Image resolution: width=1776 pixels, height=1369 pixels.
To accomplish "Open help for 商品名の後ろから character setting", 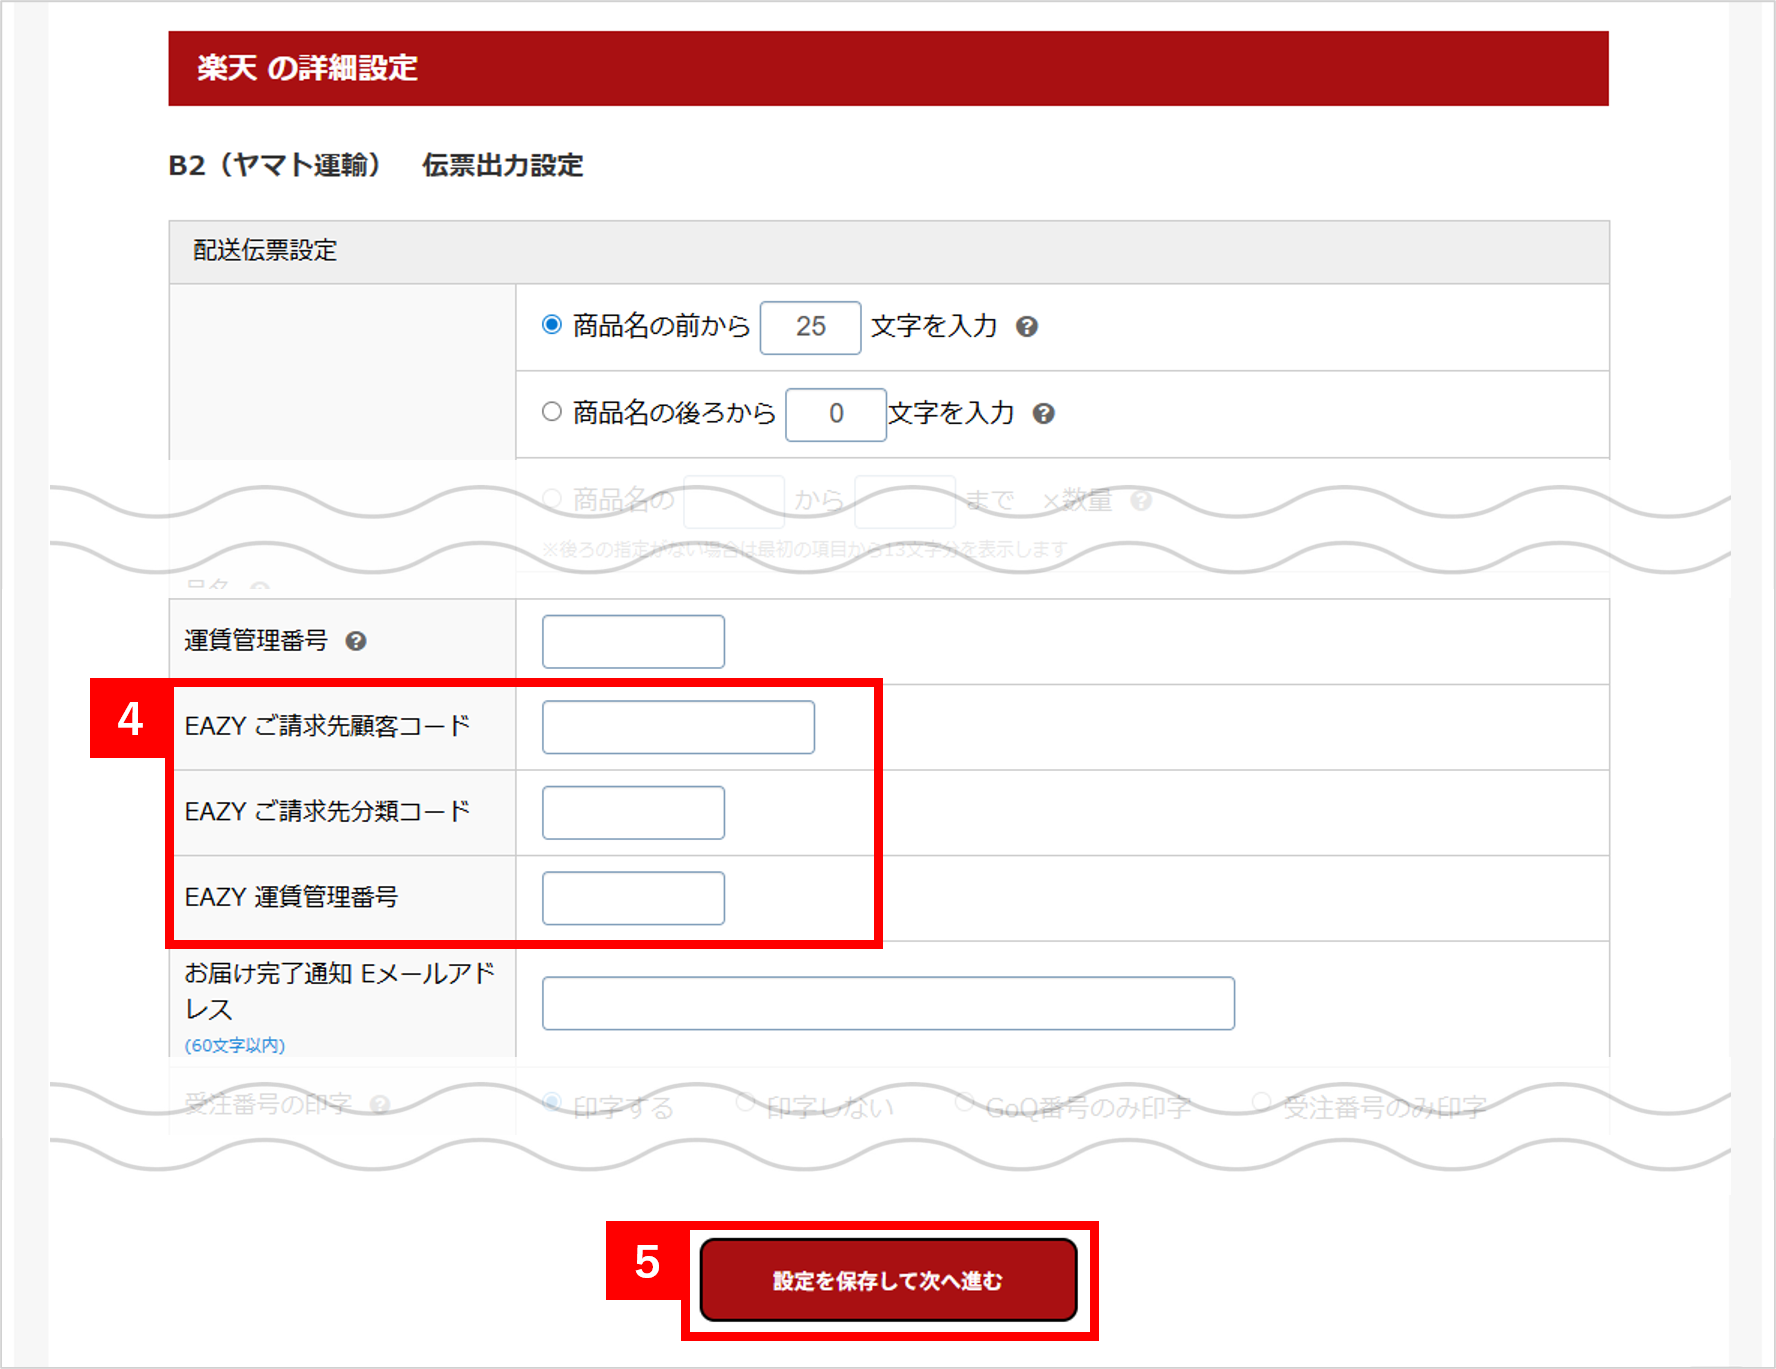I will 1046,413.
